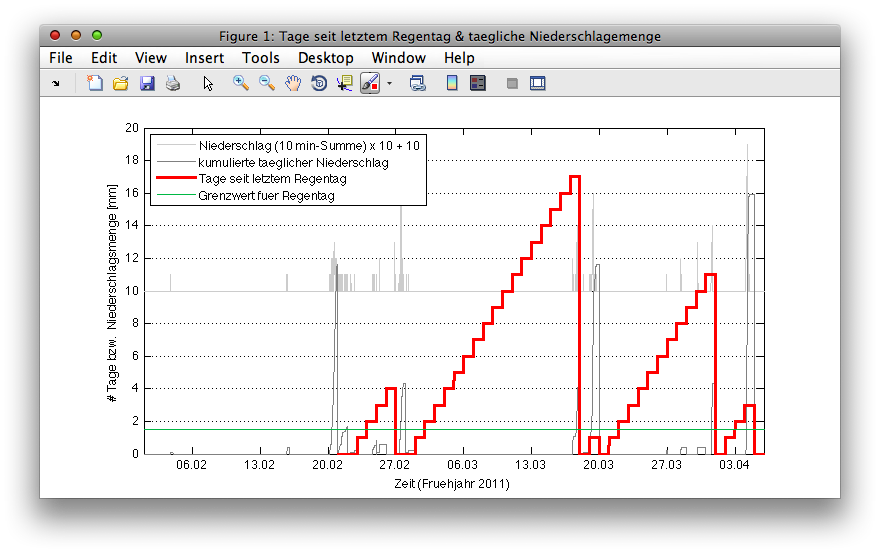Select the Zoom In magnifier tool

pyautogui.click(x=241, y=84)
